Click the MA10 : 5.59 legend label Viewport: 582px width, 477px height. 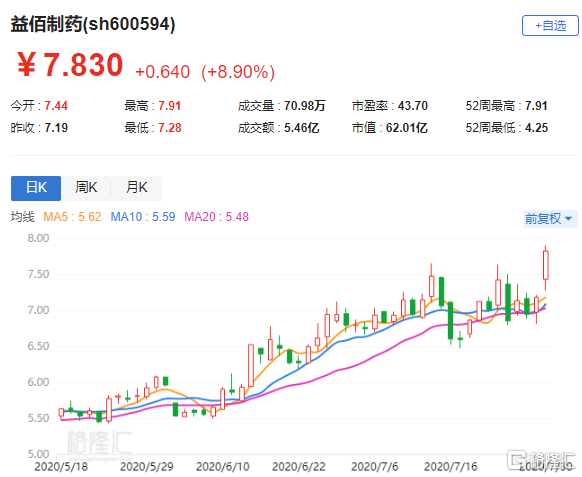143,216
